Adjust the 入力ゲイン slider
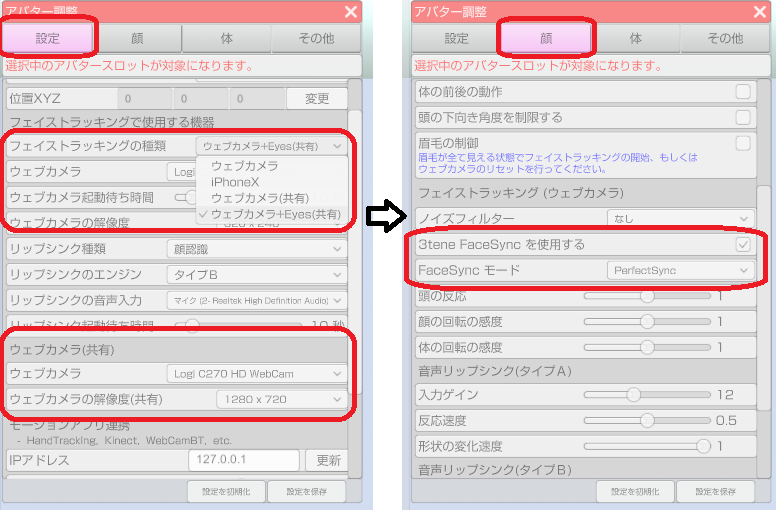 tap(647, 395)
